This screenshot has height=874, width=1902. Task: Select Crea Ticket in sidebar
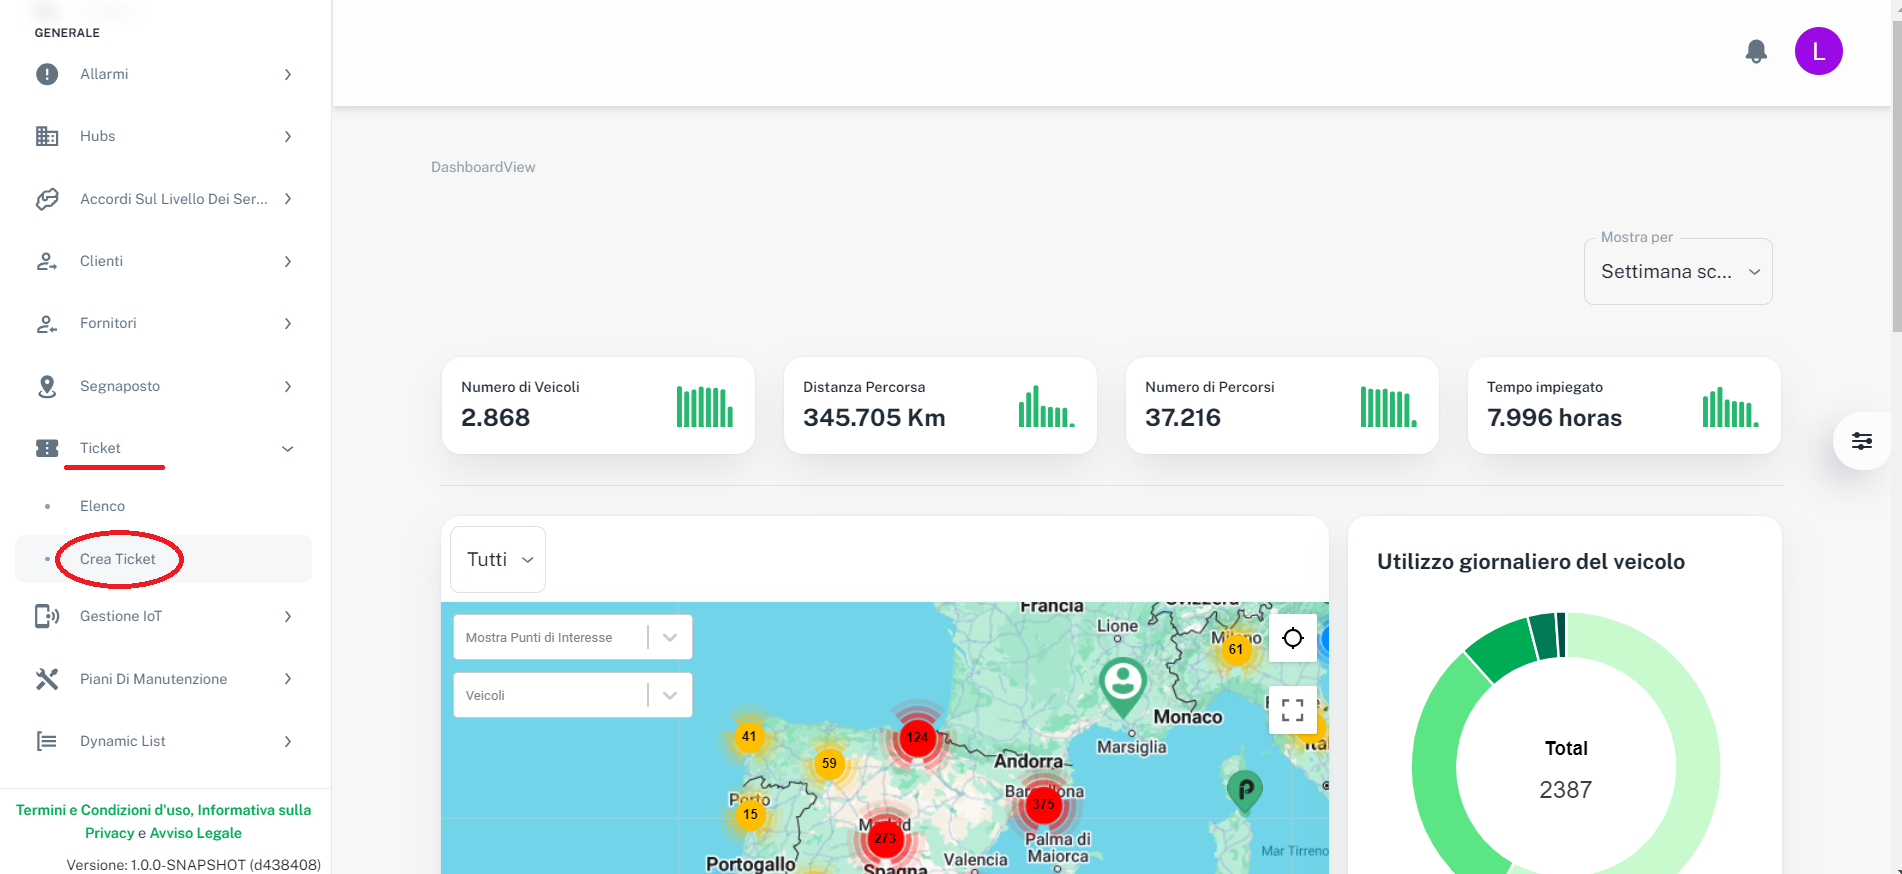click(x=118, y=559)
